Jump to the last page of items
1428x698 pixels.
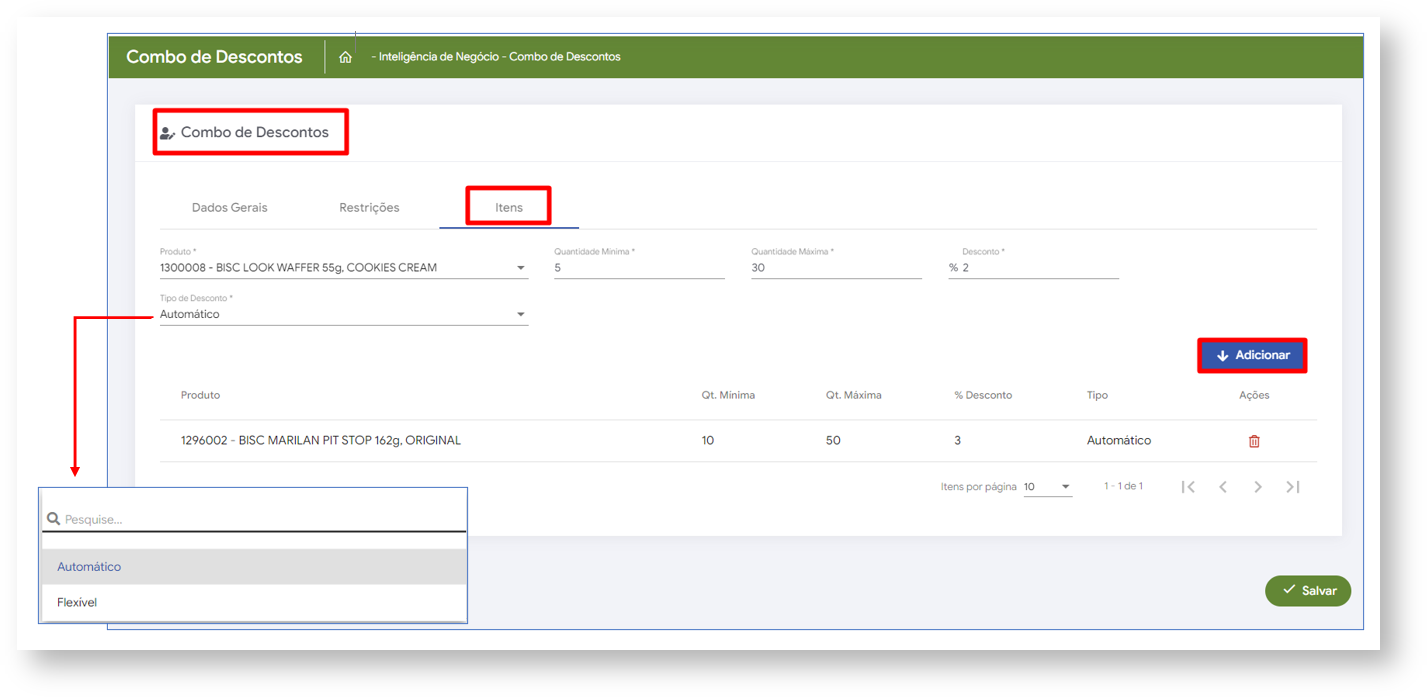[x=1293, y=487]
